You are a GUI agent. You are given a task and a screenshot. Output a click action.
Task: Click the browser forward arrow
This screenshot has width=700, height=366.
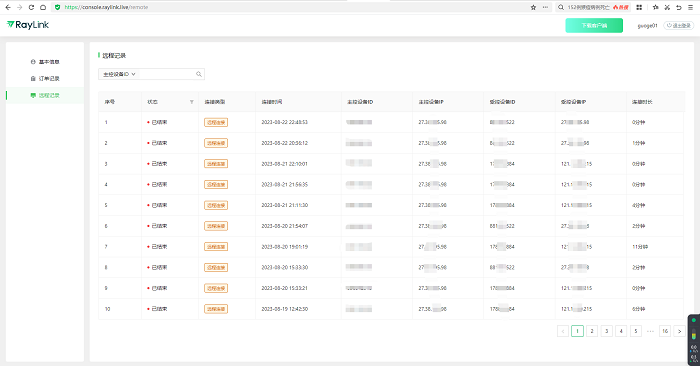point(19,7)
